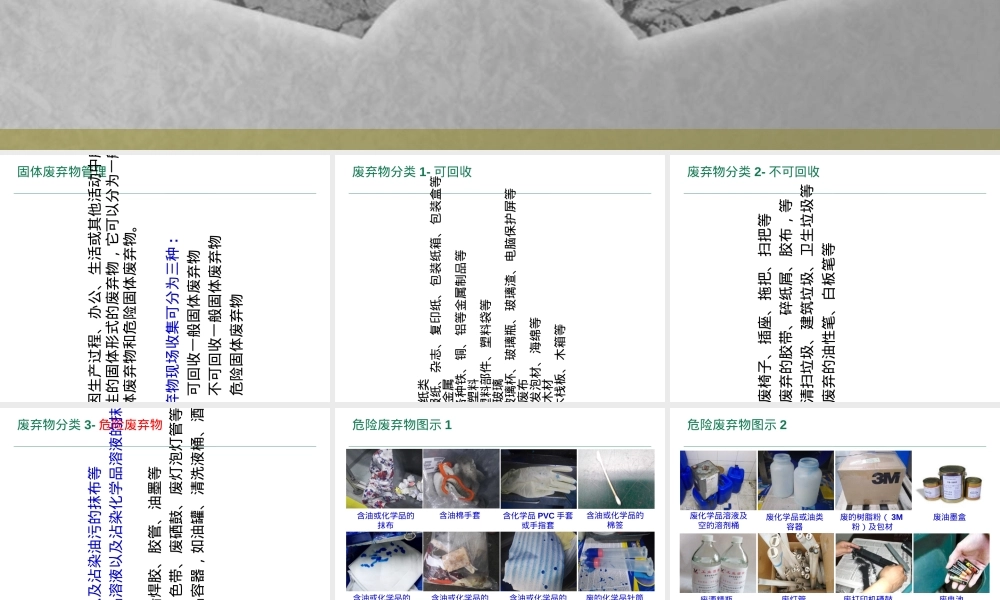Click the solvent barrel photo
Viewport: 1000px width, 600px height.
click(x=718, y=480)
